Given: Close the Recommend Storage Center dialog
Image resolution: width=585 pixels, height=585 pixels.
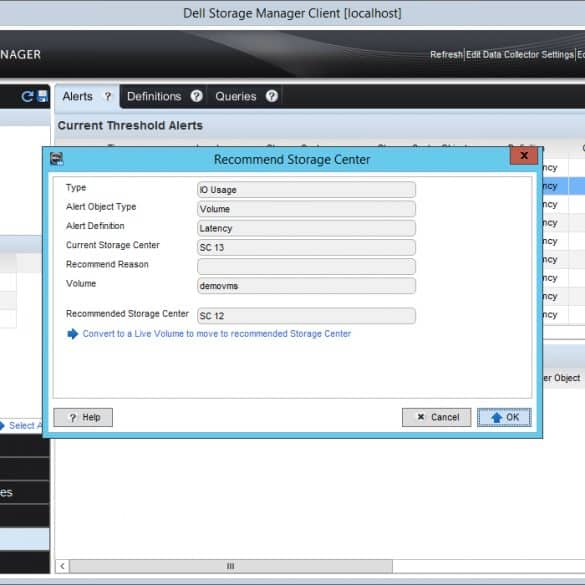Looking at the screenshot, I should [523, 156].
